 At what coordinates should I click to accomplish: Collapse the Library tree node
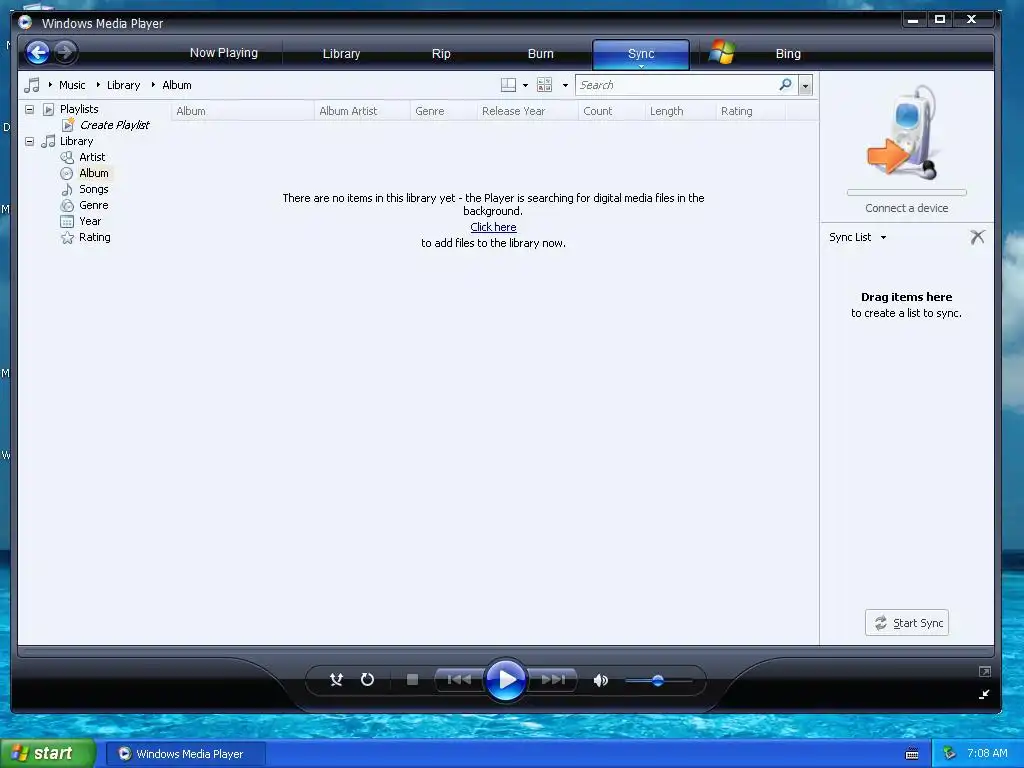coord(29,141)
